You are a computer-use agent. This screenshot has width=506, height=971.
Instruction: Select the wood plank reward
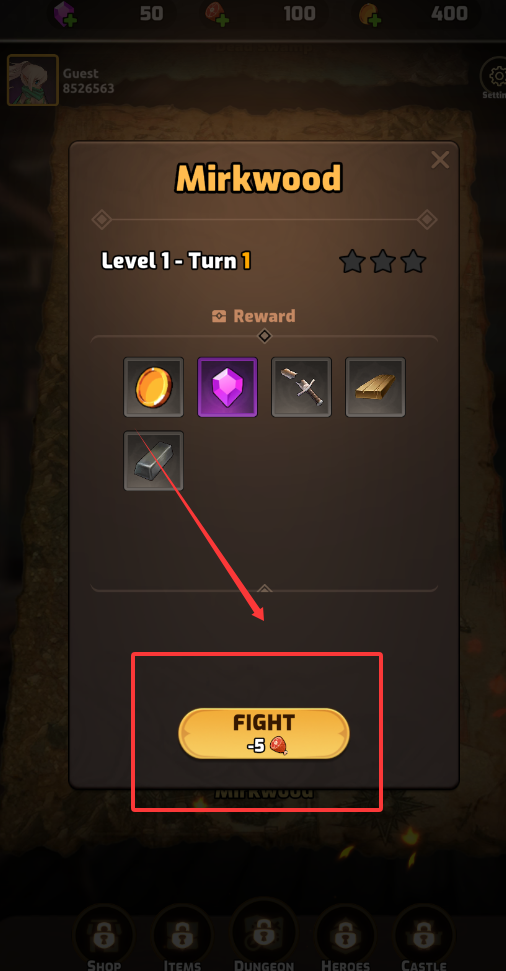[375, 387]
